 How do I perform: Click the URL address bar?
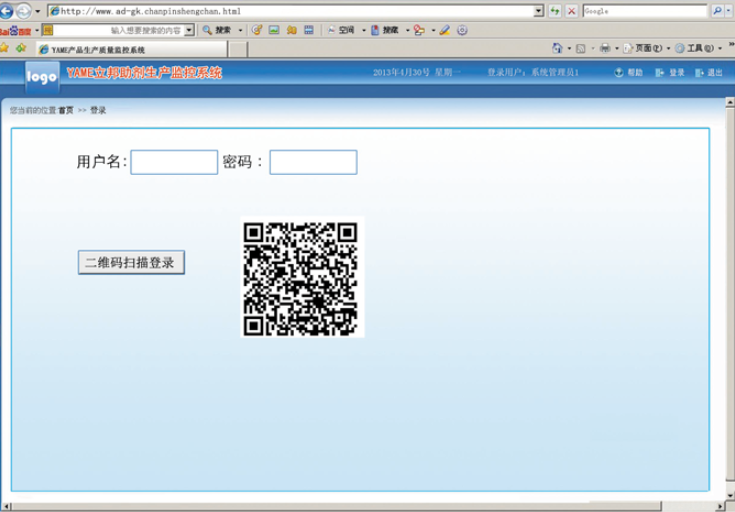click(291, 11)
